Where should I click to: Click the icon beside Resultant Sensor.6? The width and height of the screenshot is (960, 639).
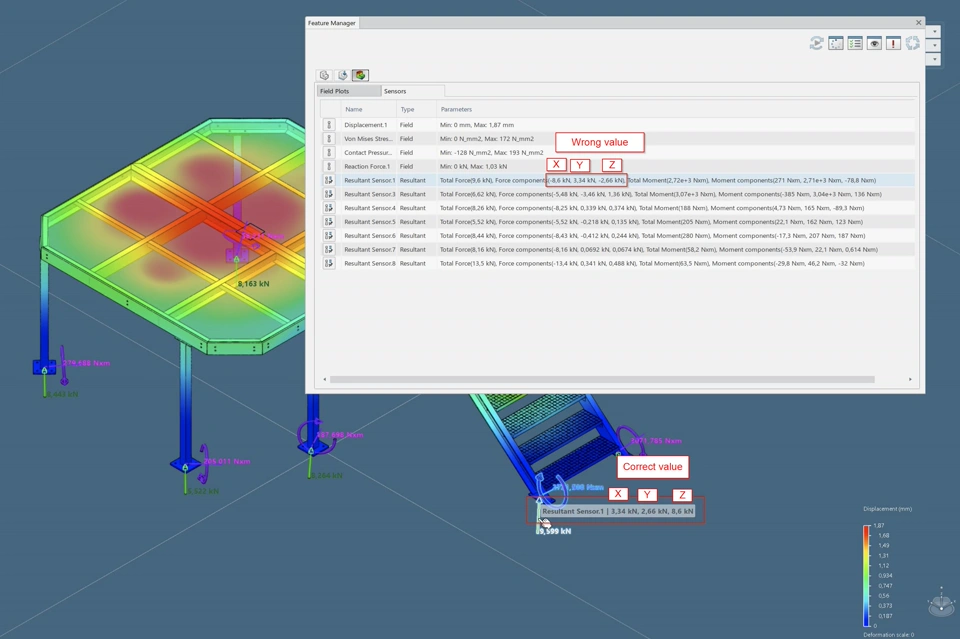[x=329, y=236]
